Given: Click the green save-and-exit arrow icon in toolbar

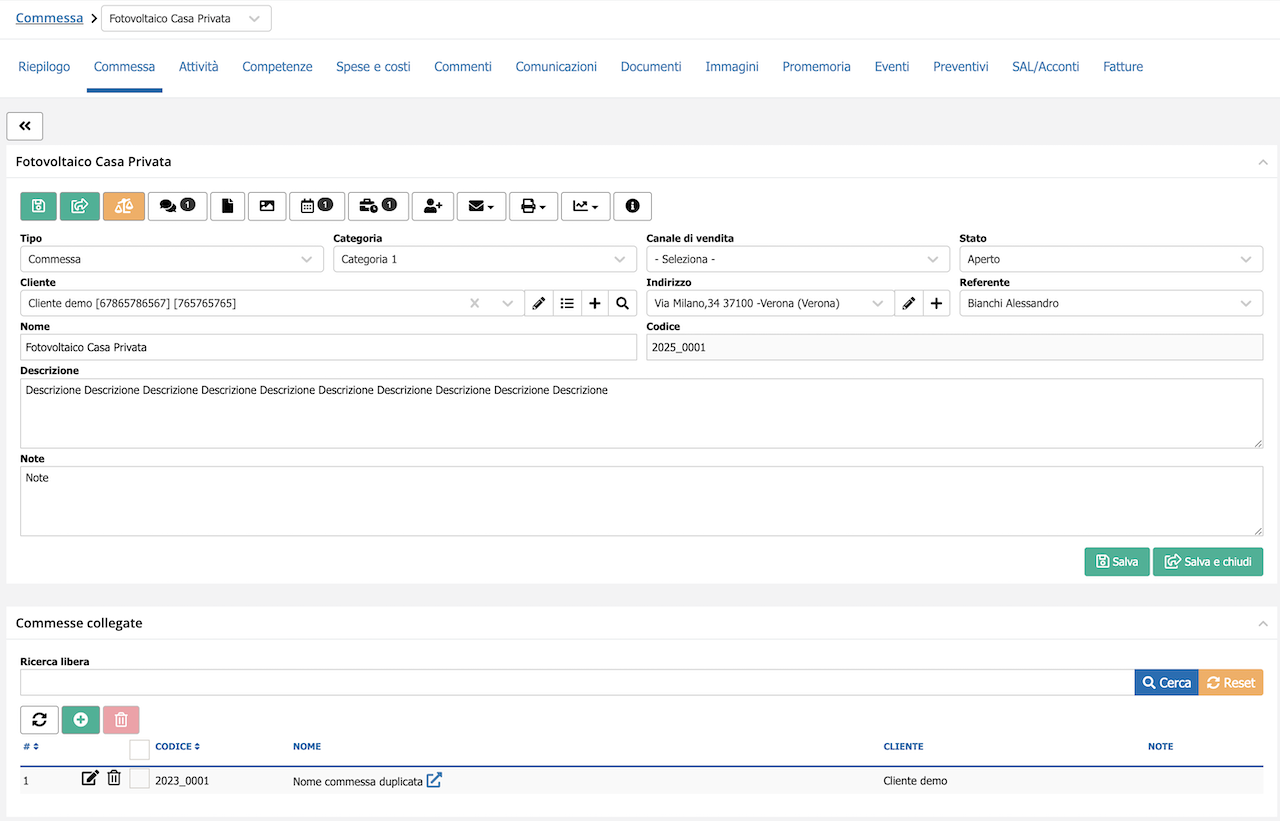Looking at the screenshot, I should point(79,206).
